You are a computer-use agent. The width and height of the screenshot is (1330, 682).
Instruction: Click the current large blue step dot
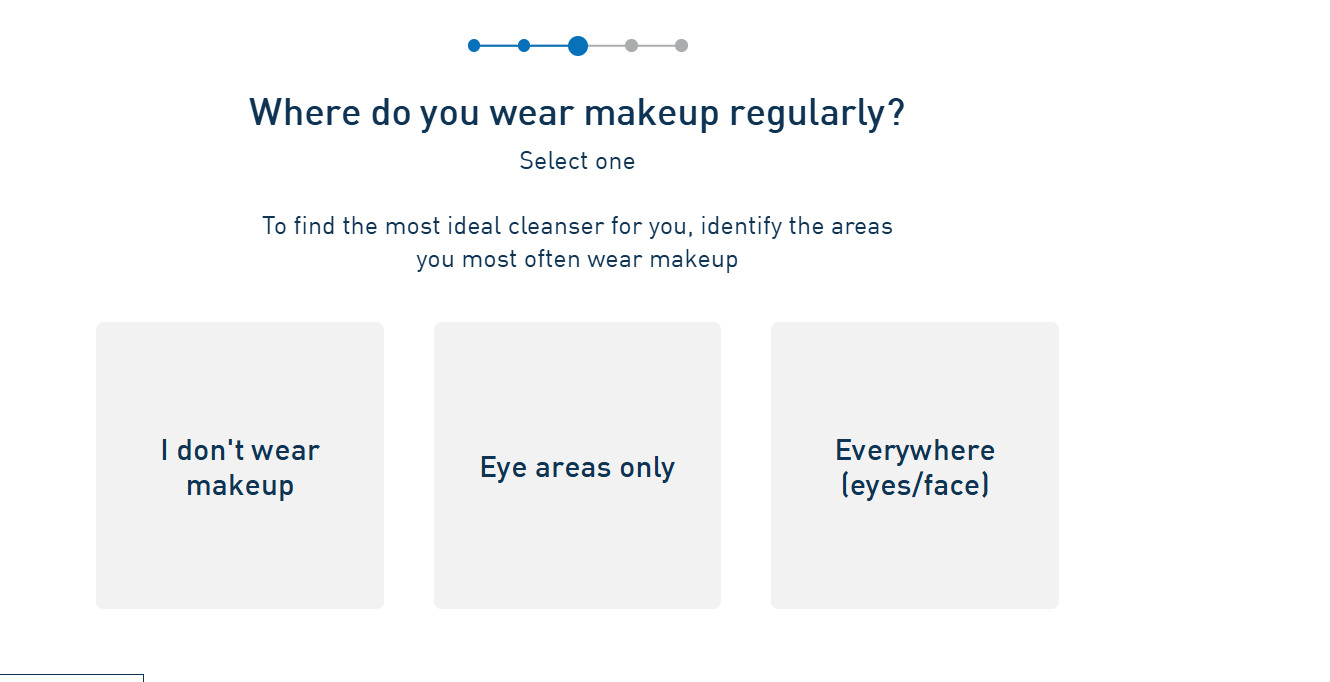click(x=578, y=45)
